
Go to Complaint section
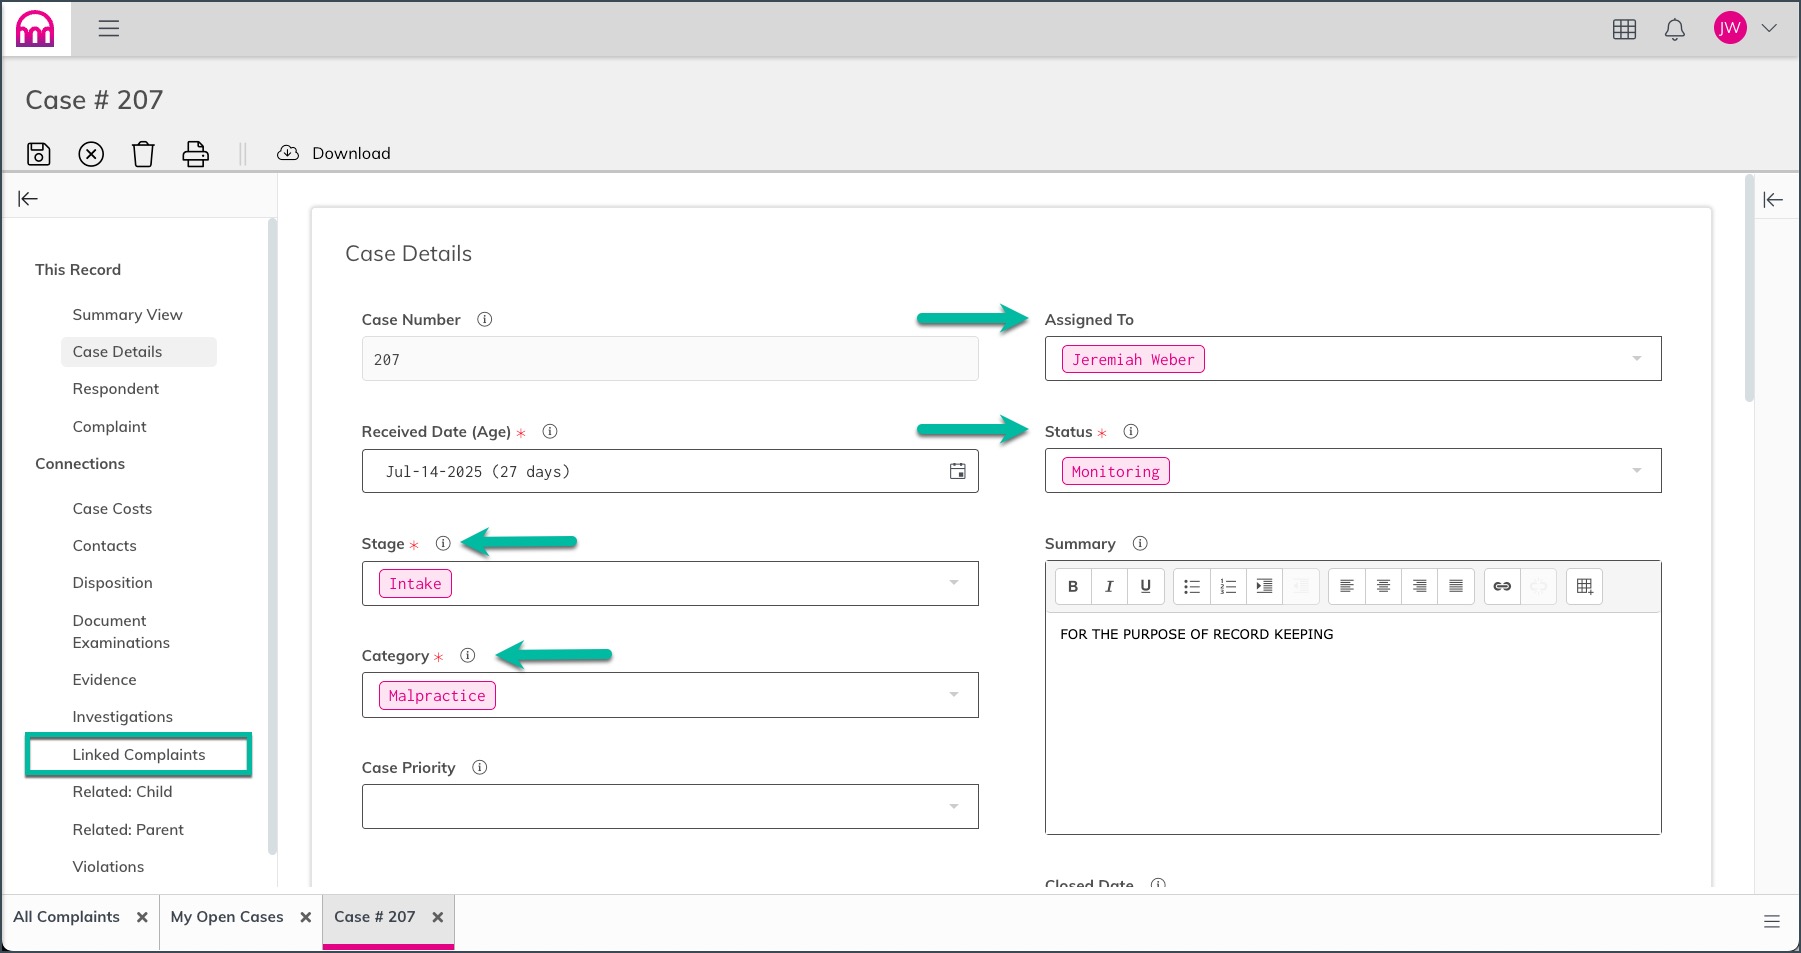(109, 427)
